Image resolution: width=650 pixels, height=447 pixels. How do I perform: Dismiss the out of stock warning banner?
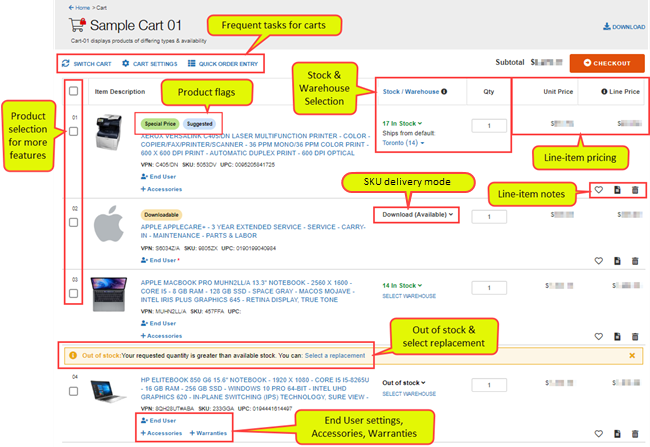[632, 355]
